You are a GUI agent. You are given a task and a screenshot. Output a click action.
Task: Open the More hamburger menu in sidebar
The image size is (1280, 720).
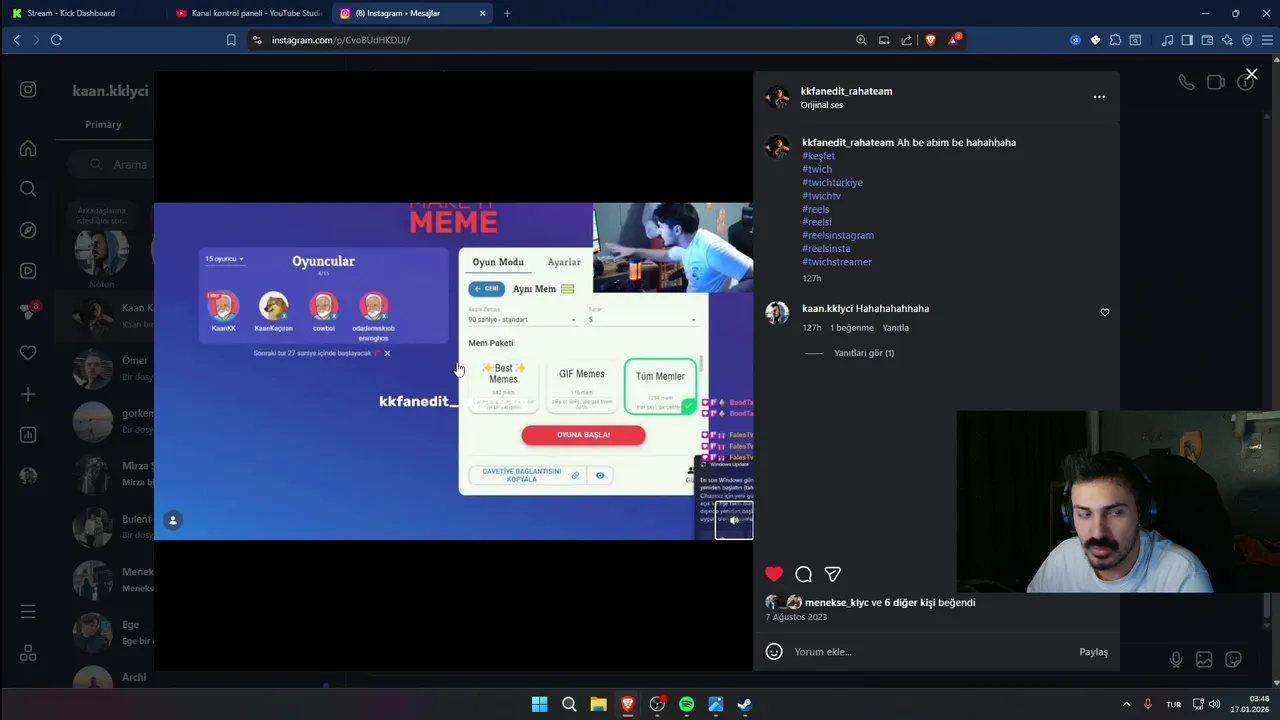(x=28, y=611)
